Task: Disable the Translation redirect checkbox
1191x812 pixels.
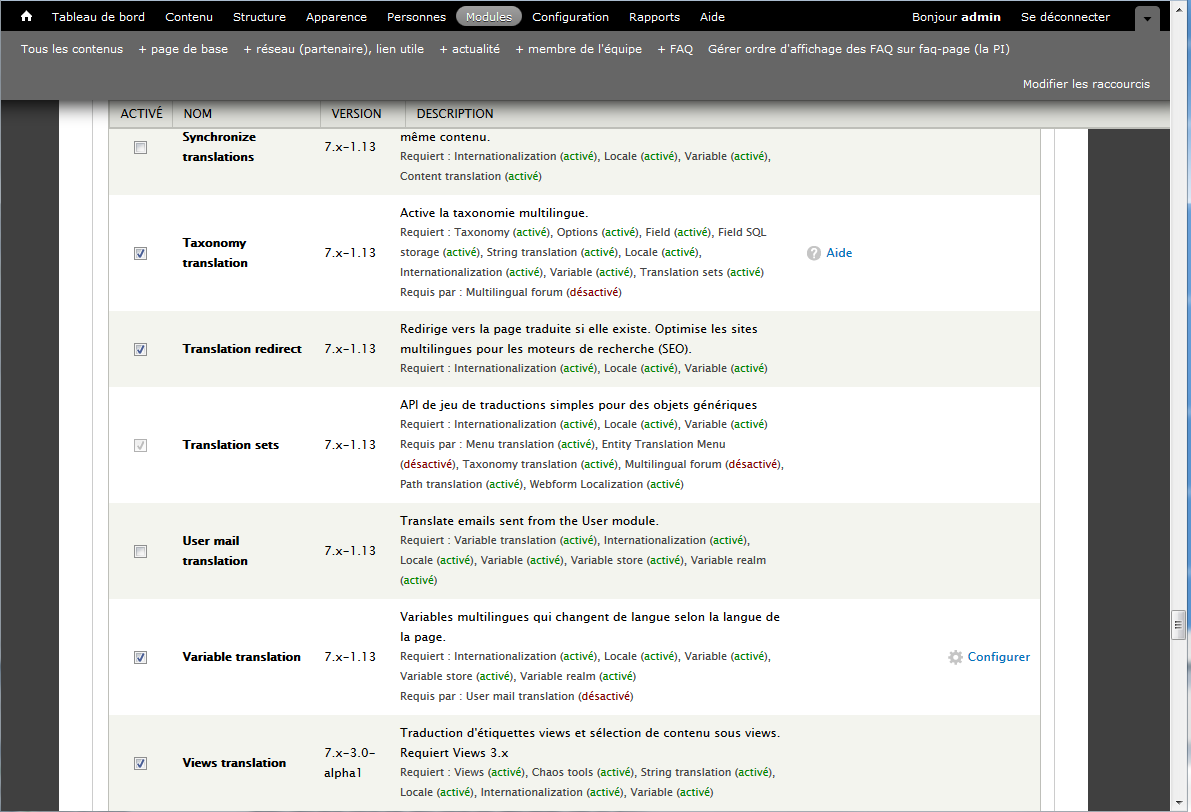Action: (141, 349)
